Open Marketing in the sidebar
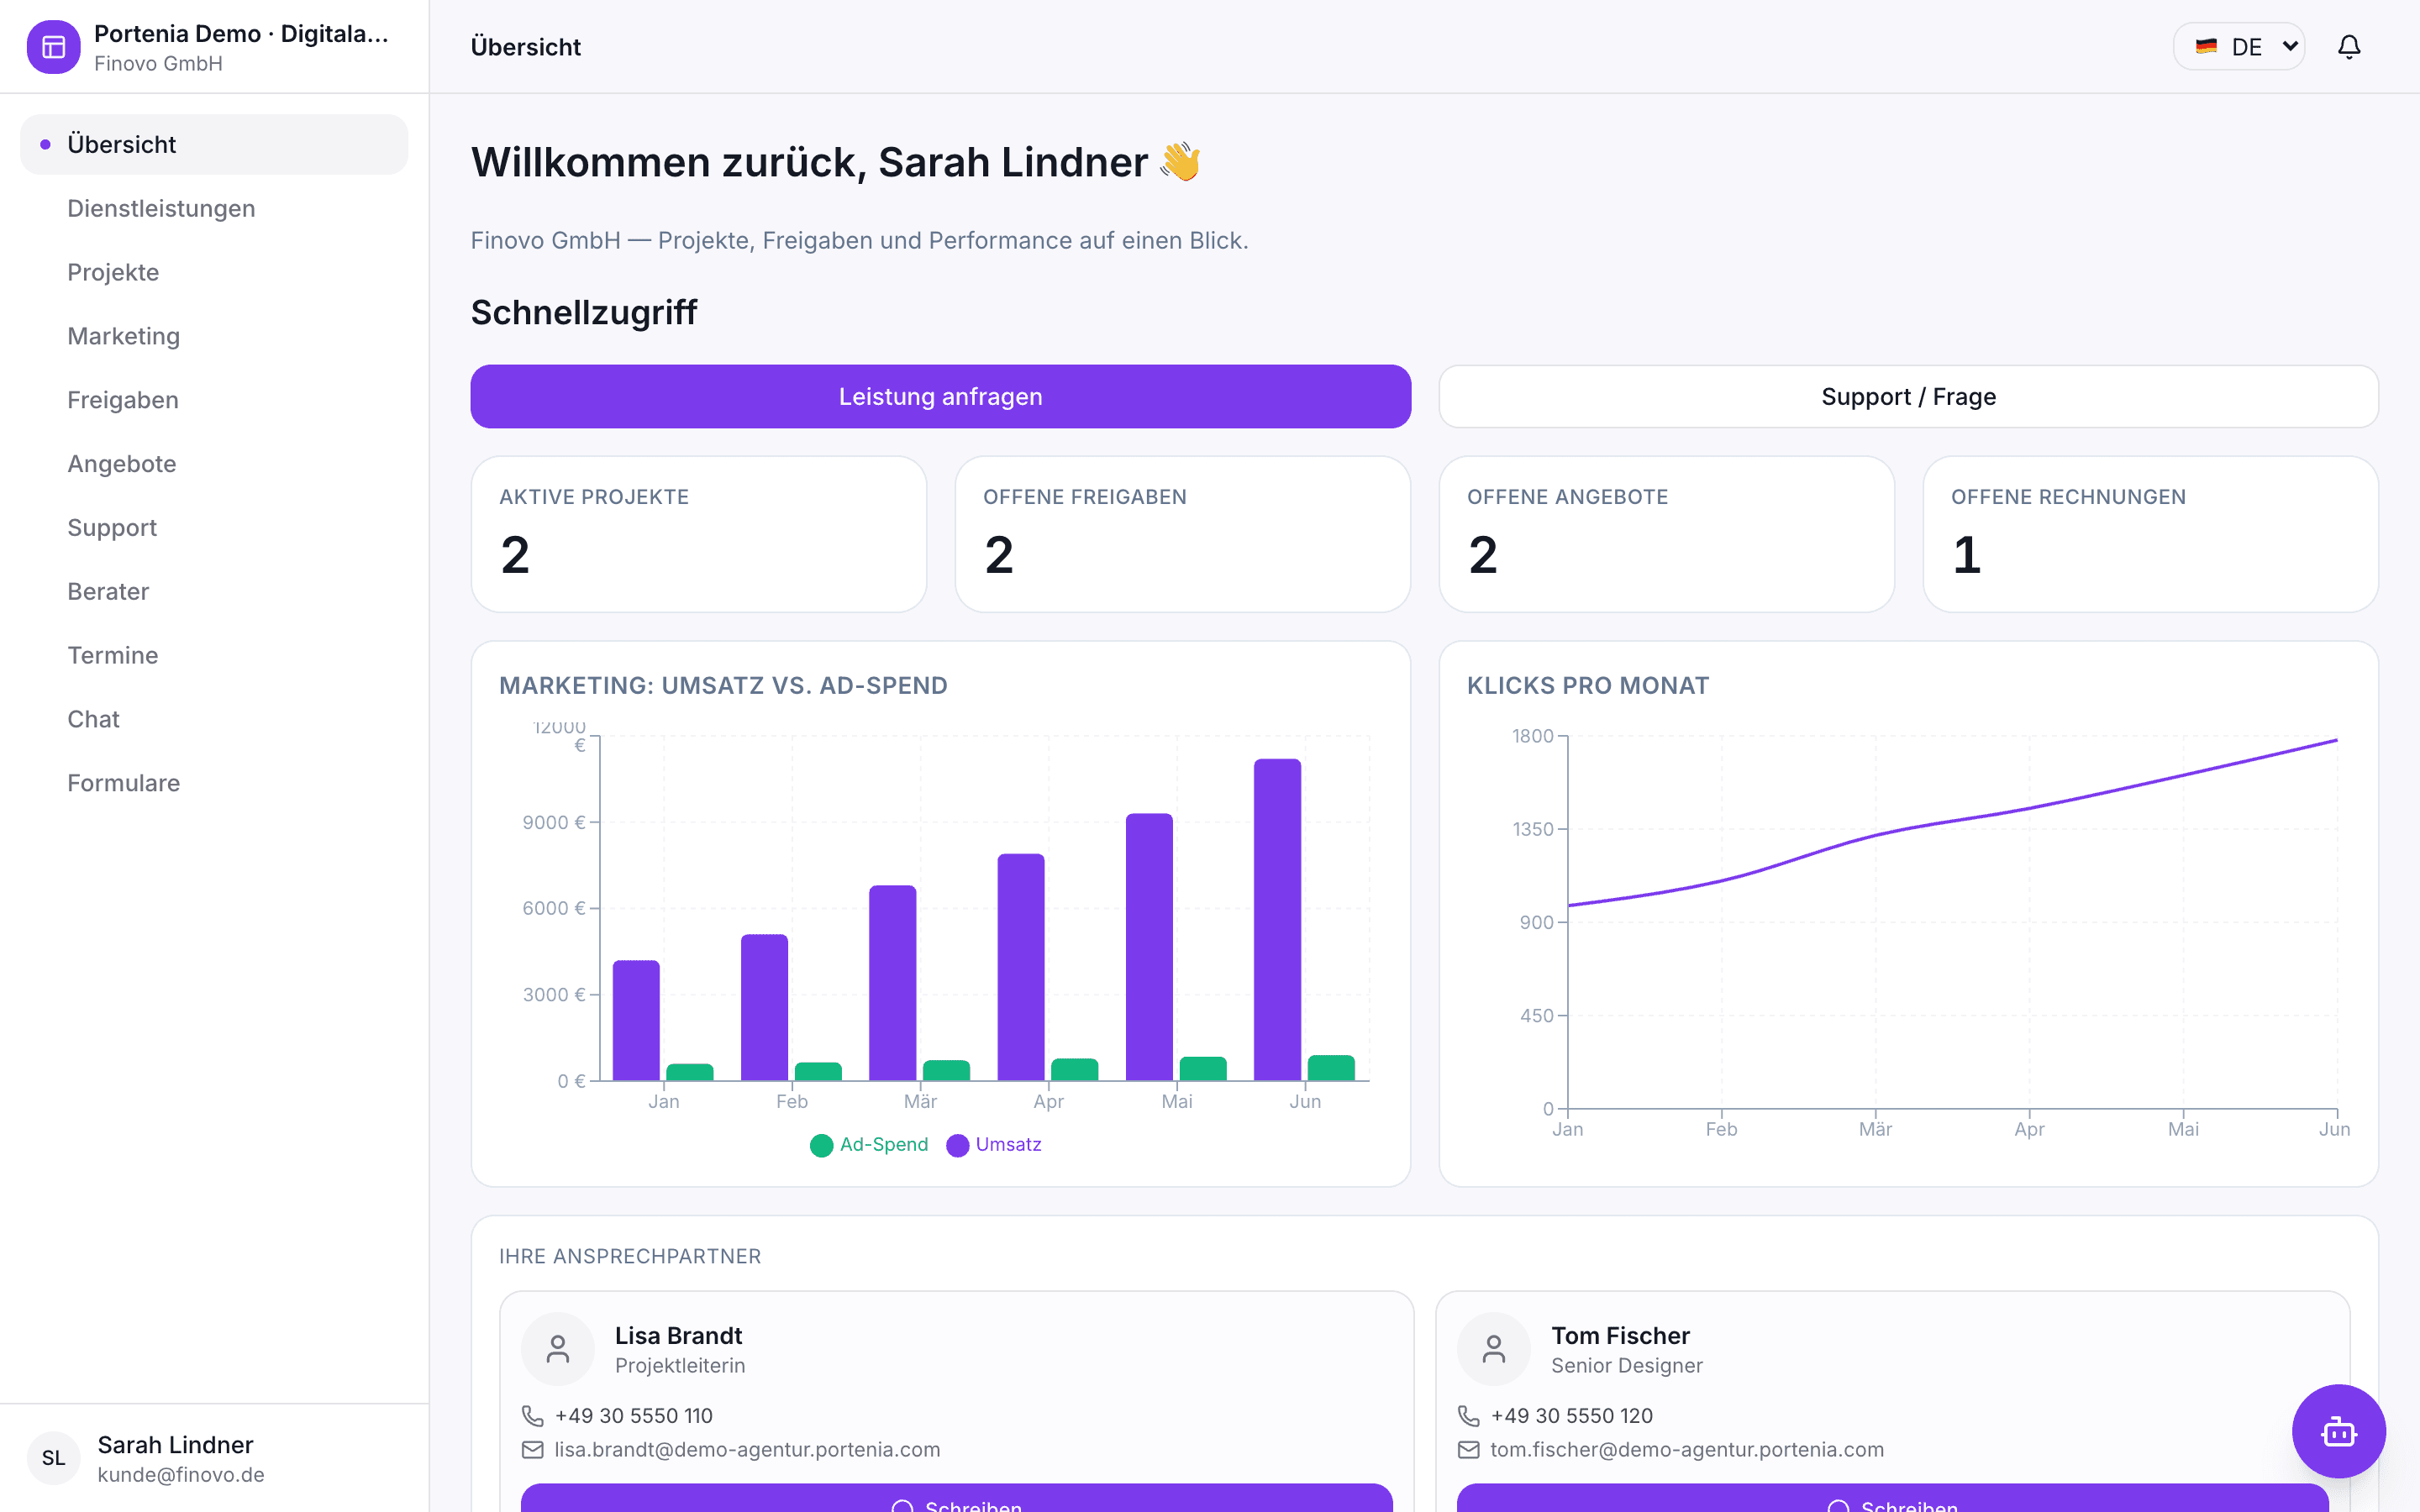Screen dimensions: 2420x1512 click(x=214, y=336)
